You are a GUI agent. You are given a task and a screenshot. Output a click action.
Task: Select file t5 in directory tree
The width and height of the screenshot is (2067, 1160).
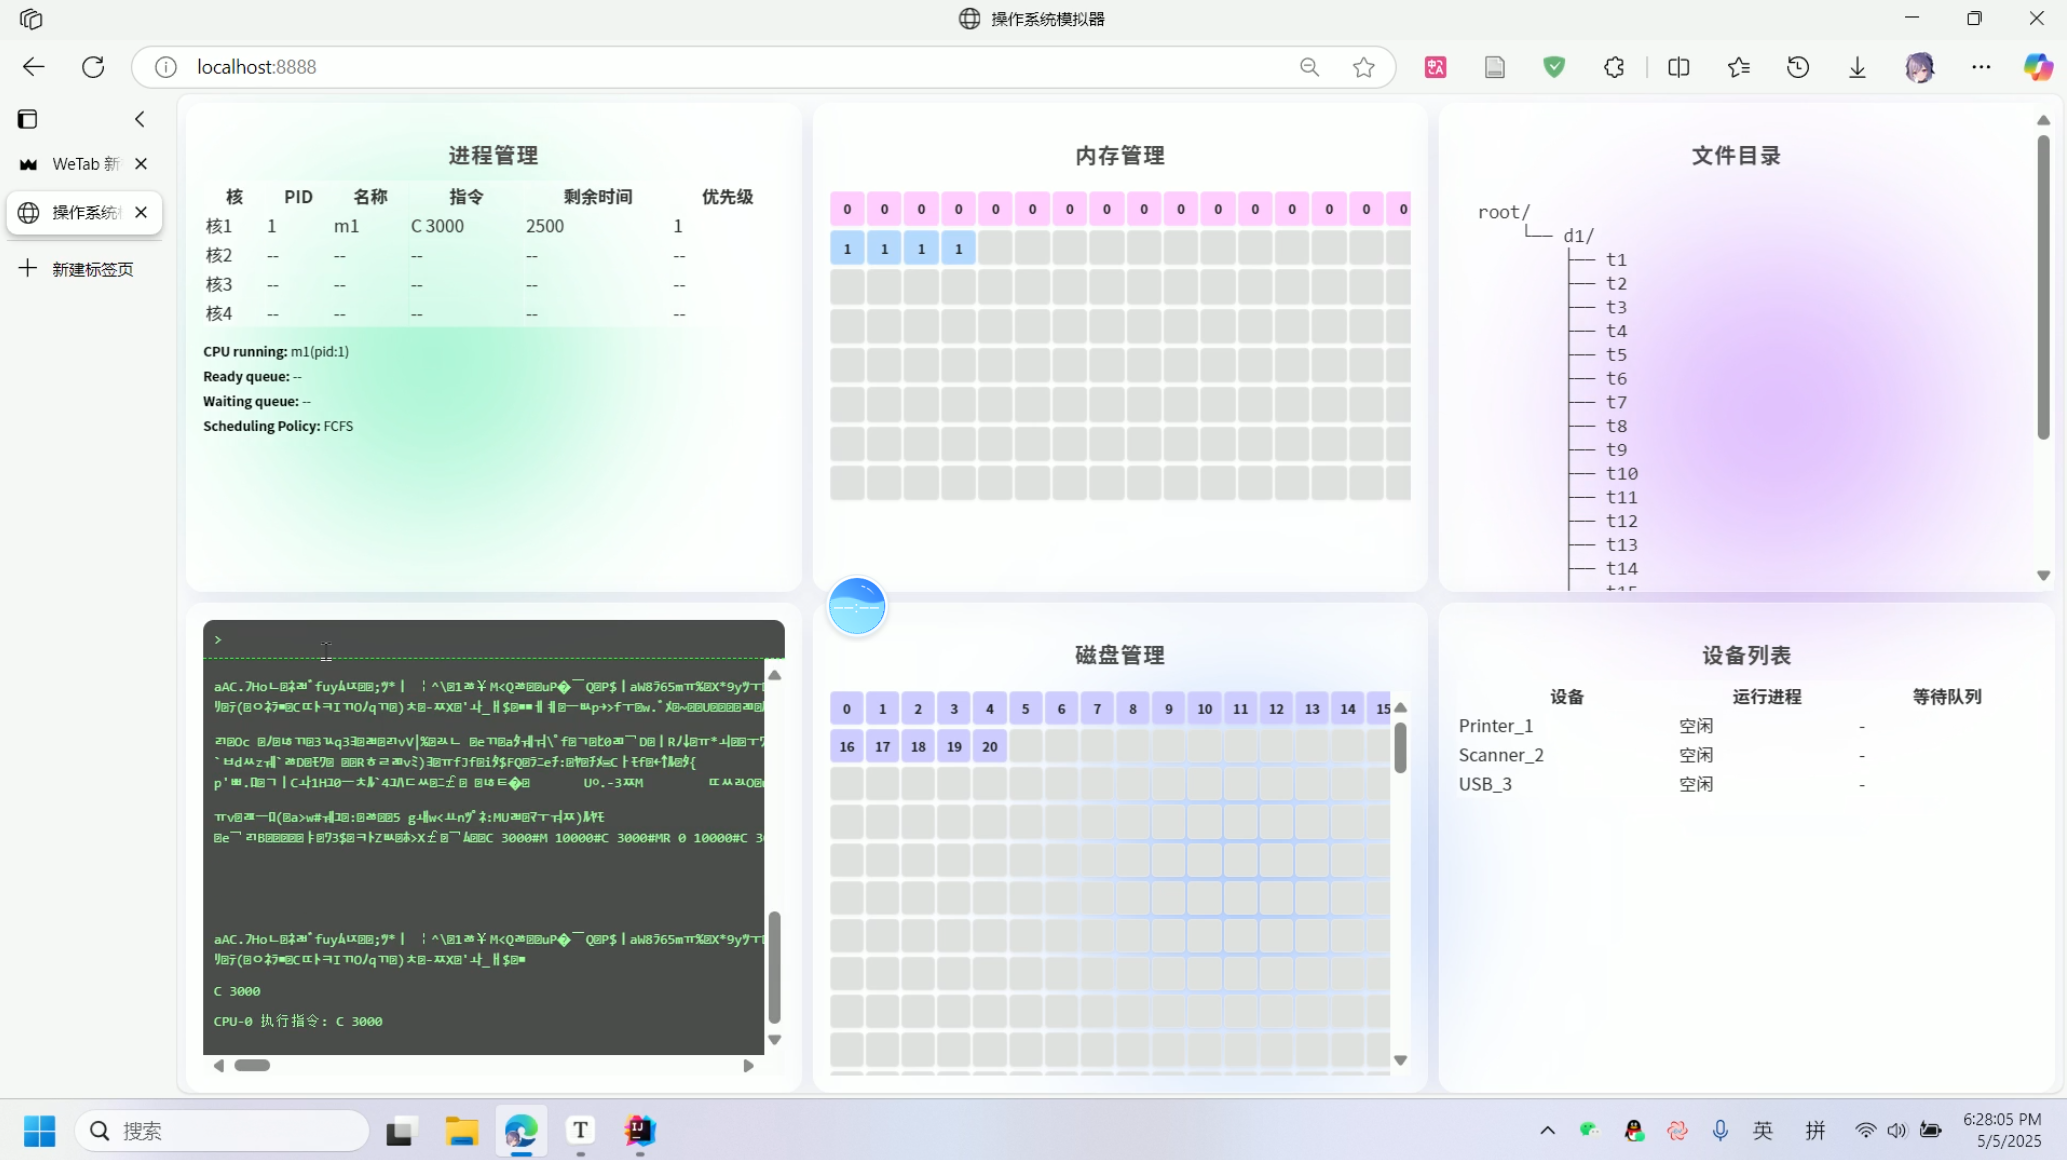[1616, 355]
